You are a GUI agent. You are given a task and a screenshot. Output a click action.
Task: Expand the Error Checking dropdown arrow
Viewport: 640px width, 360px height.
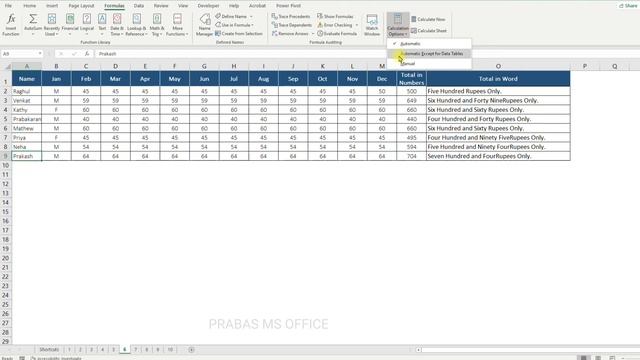point(356,25)
